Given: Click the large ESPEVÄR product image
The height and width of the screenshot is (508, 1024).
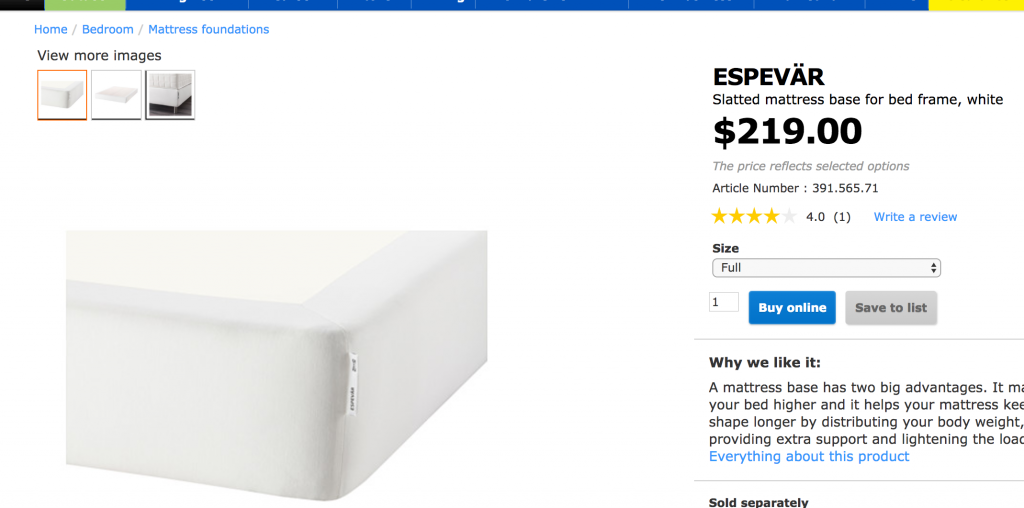Looking at the screenshot, I should pyautogui.click(x=276, y=360).
